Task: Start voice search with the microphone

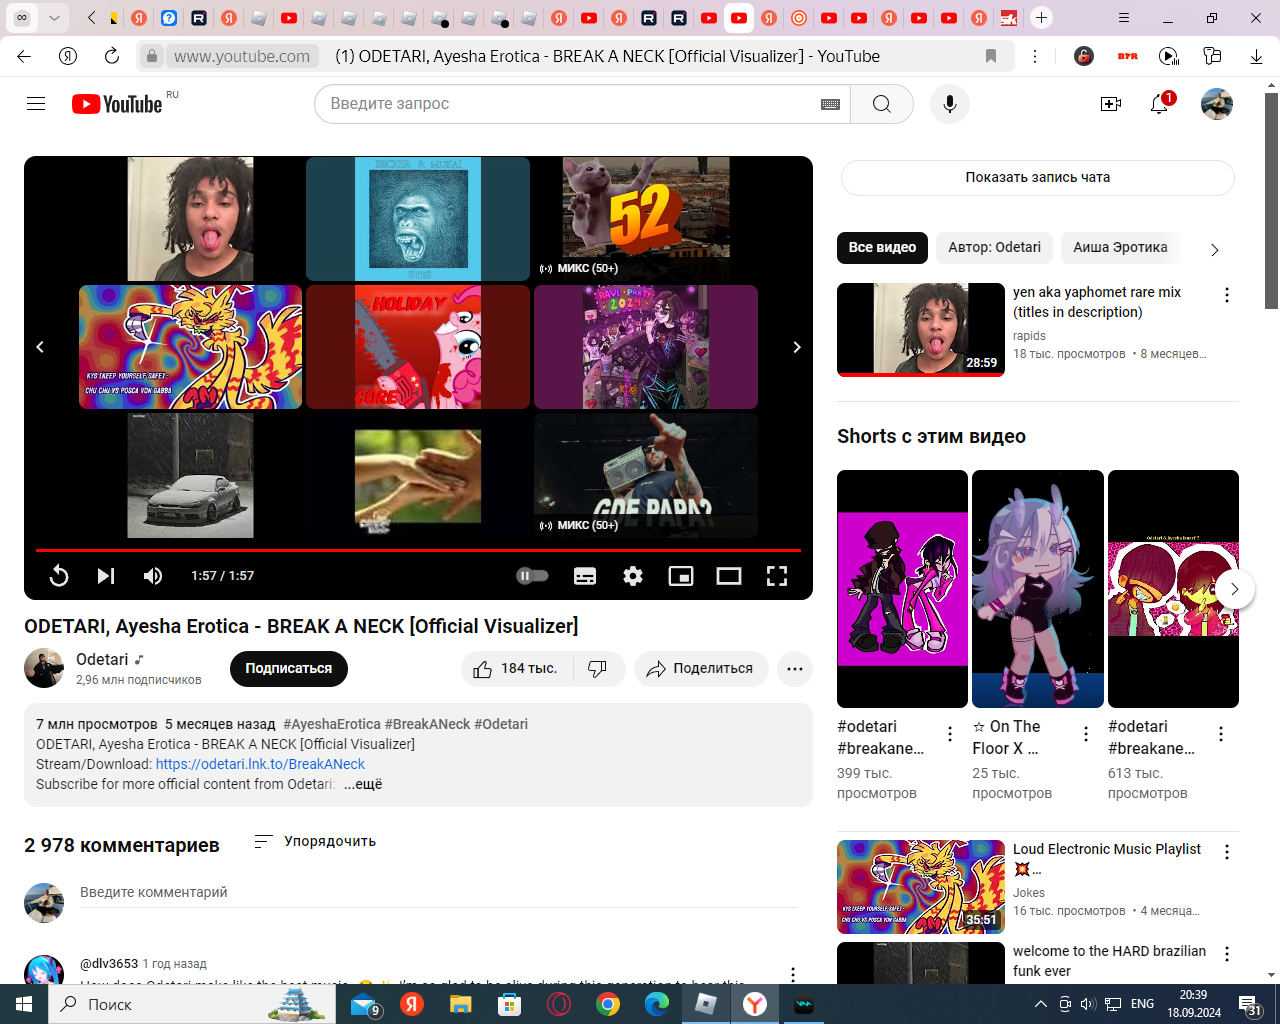Action: pyautogui.click(x=950, y=104)
